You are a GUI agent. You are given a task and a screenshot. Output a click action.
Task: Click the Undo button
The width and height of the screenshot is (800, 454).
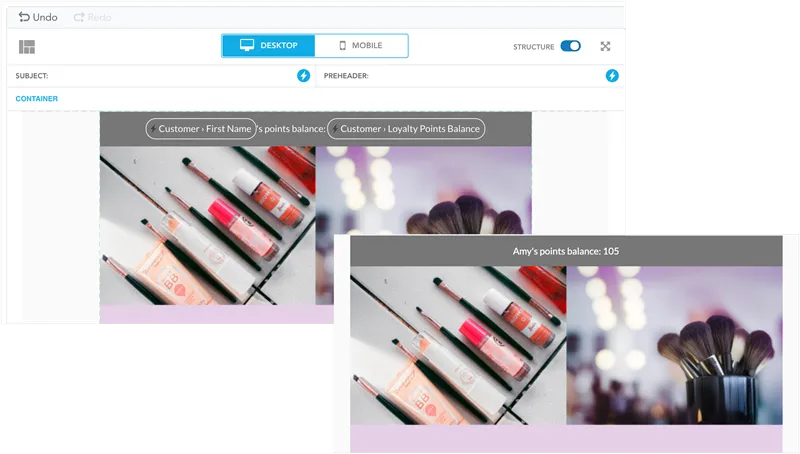[38, 17]
